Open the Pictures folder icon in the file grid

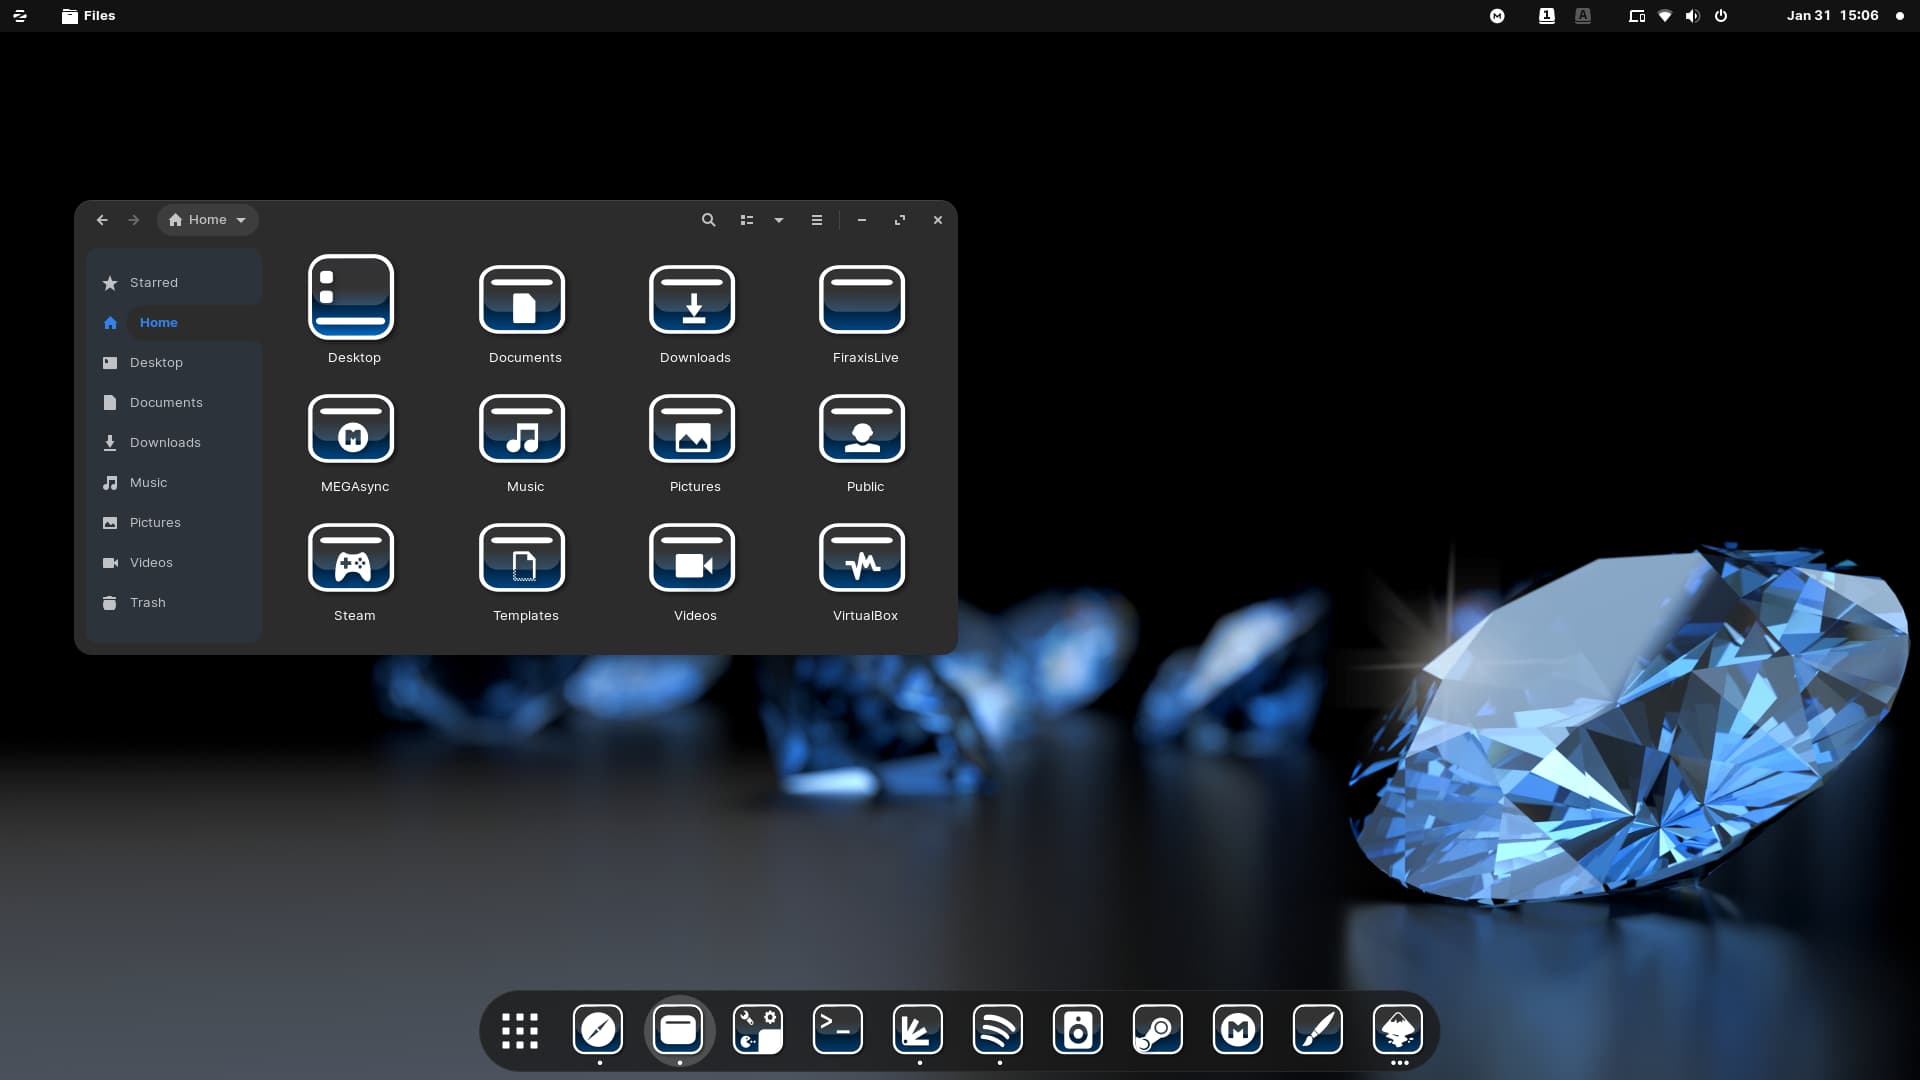[x=692, y=428]
